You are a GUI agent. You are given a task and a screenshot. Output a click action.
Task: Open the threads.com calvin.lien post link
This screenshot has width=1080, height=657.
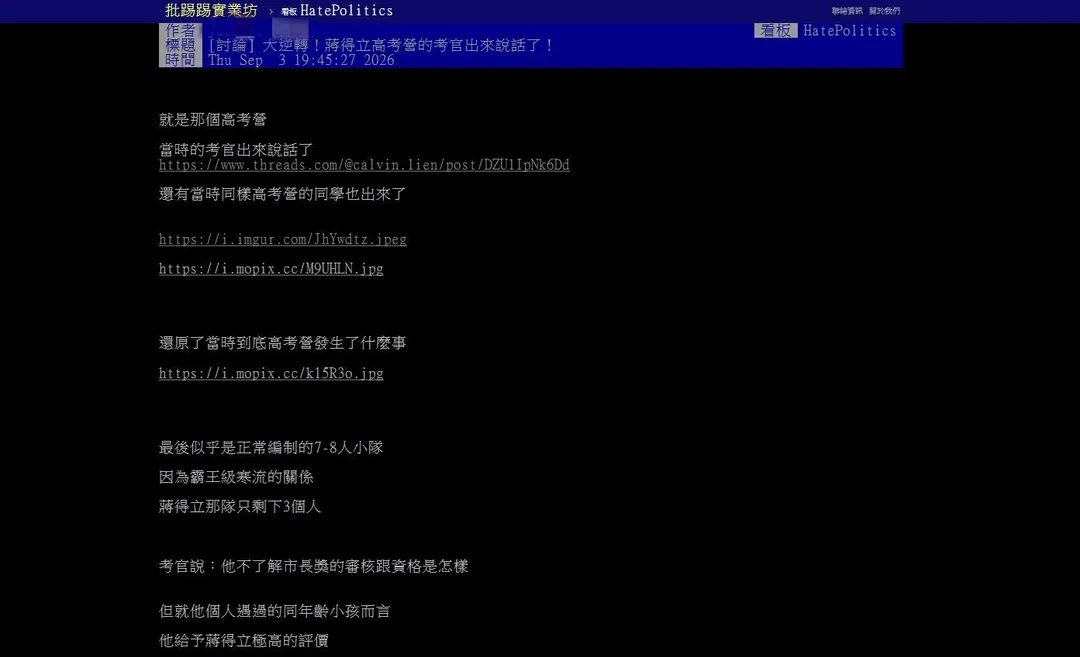[364, 165]
